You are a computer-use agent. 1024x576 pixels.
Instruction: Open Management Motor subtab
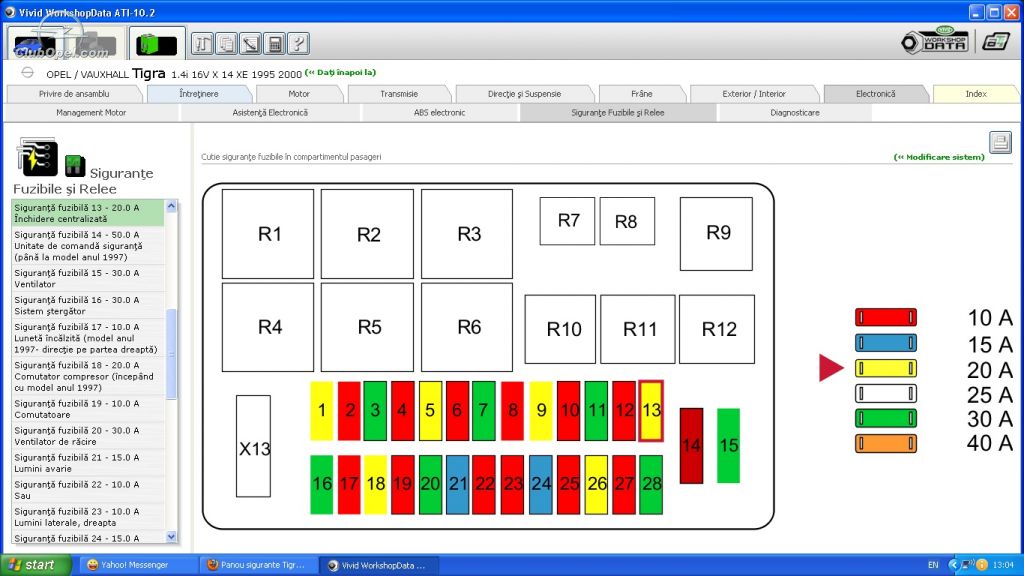click(91, 113)
